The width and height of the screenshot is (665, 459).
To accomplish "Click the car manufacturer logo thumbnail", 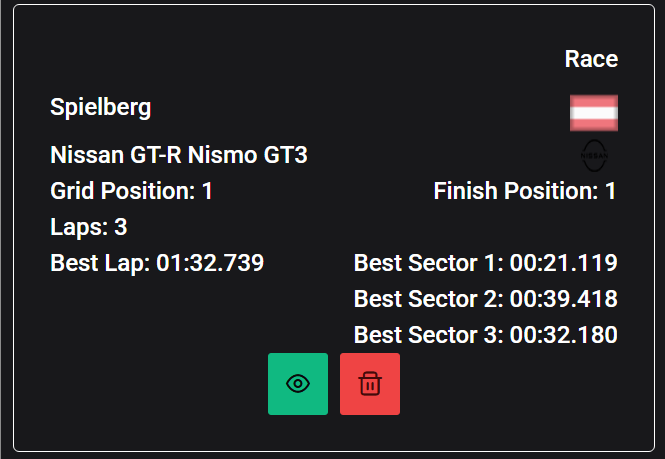I will pyautogui.click(x=594, y=156).
